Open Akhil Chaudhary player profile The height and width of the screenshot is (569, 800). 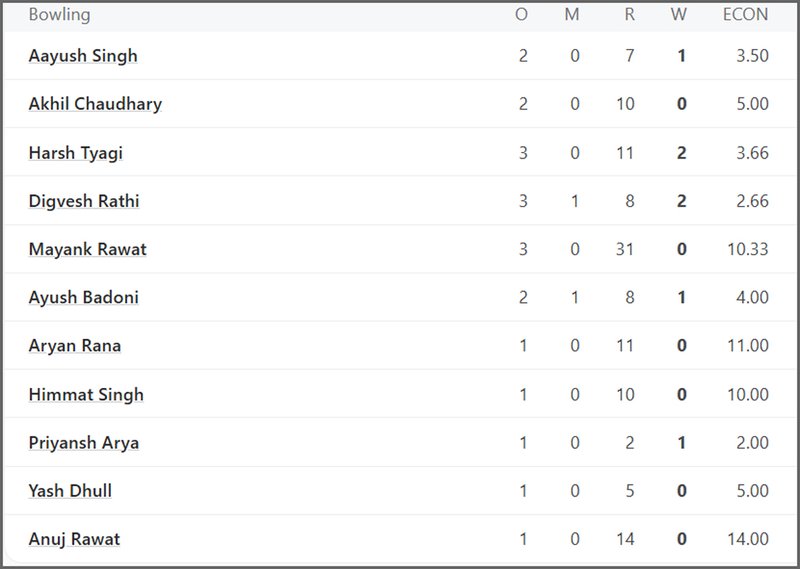pos(95,104)
